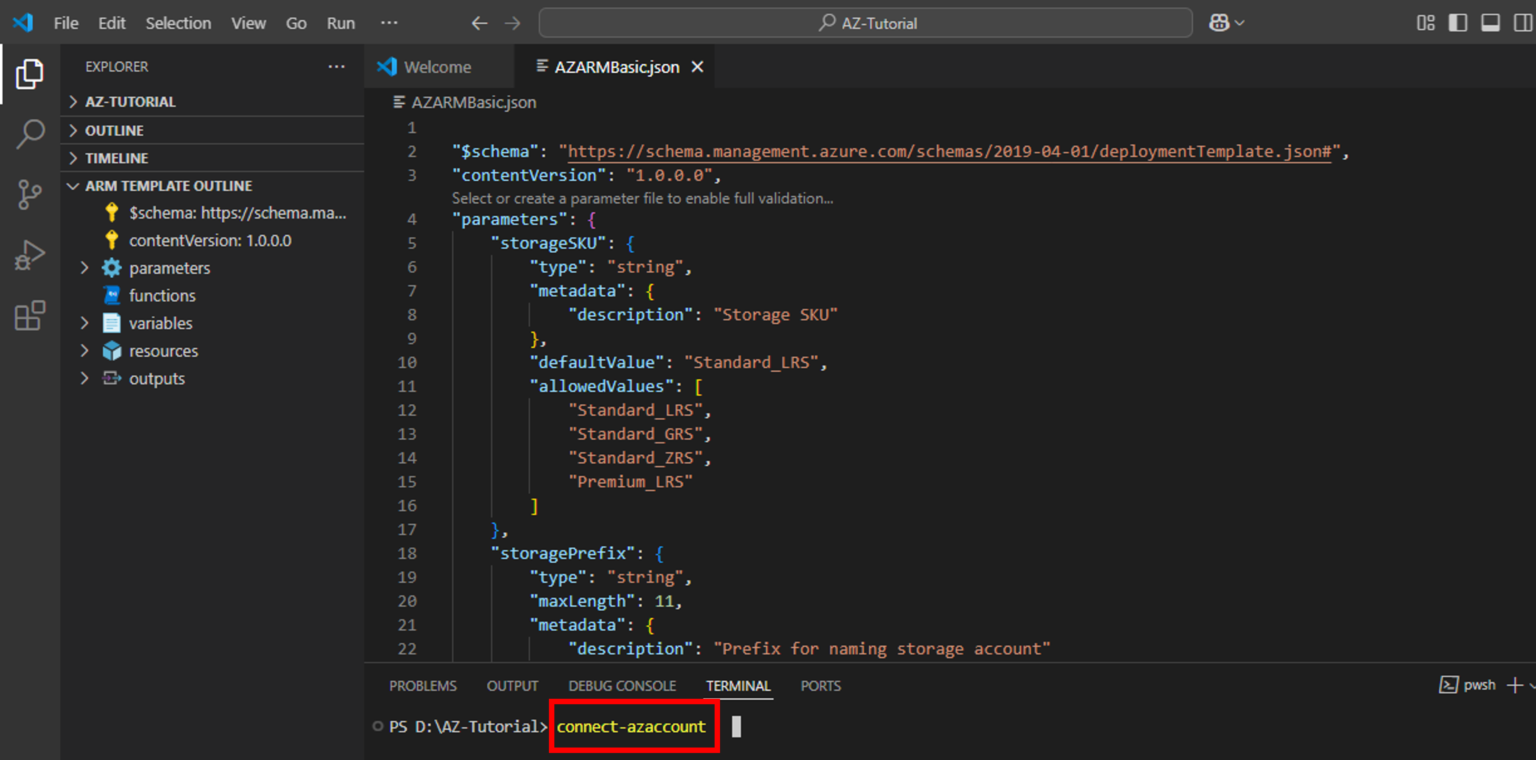The height and width of the screenshot is (760, 1536).
Task: Select the pwsh terminal profile
Action: tap(1468, 685)
